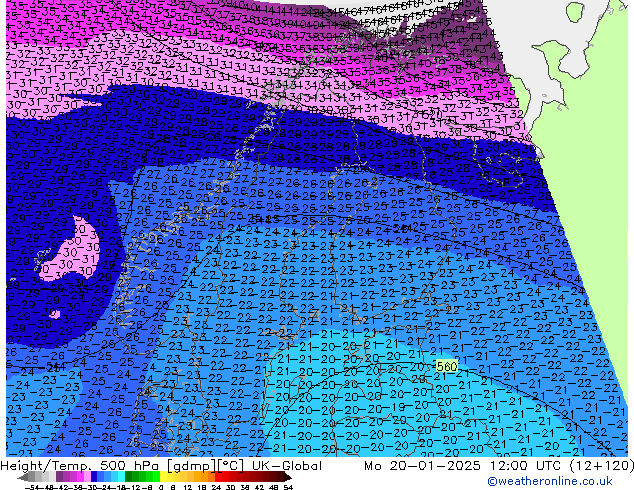Image resolution: width=634 pixels, height=490 pixels.
Task: Click the left gray arrow end of legend
Action: tap(22, 477)
